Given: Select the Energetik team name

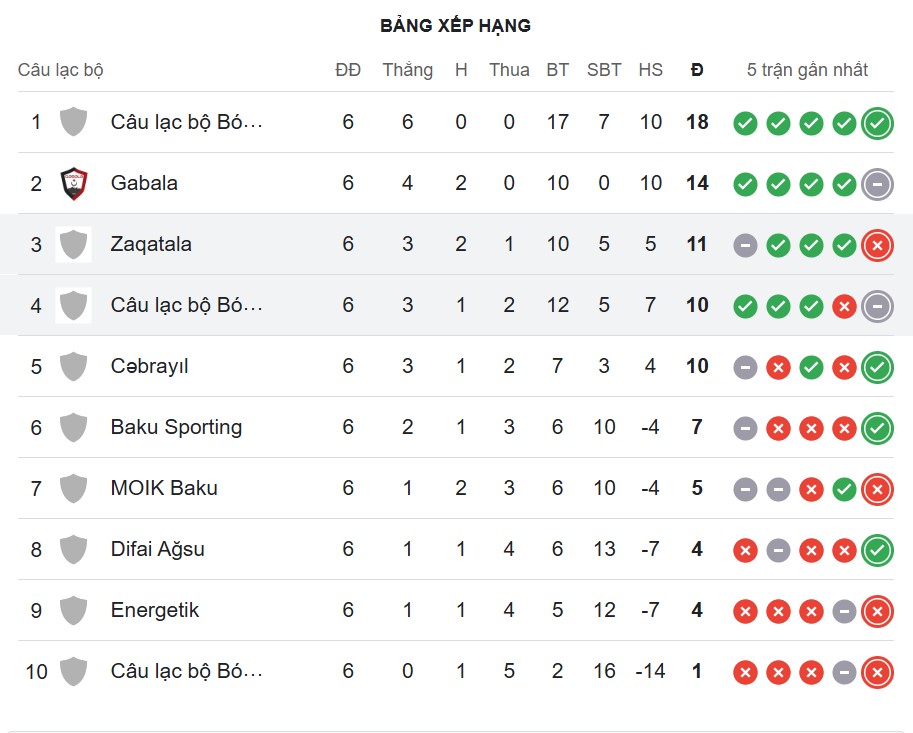Looking at the screenshot, I should tap(155, 610).
